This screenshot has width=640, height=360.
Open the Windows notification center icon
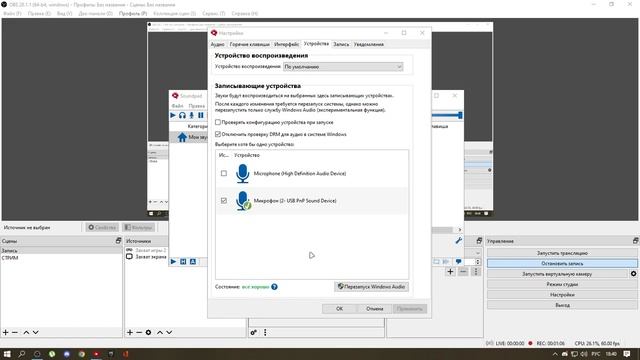(627, 354)
